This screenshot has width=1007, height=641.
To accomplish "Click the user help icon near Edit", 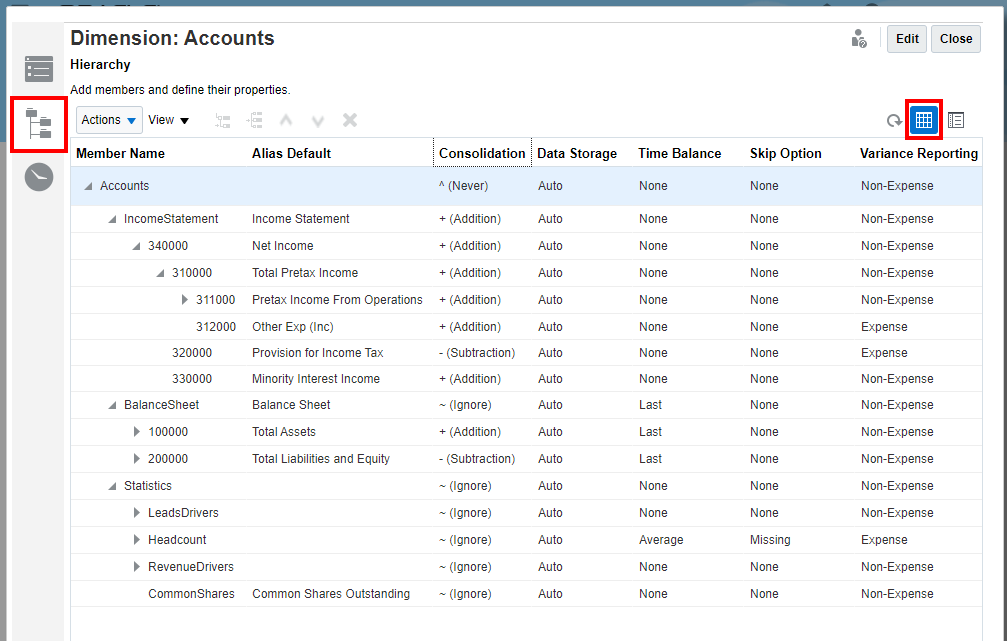I will 859,39.
